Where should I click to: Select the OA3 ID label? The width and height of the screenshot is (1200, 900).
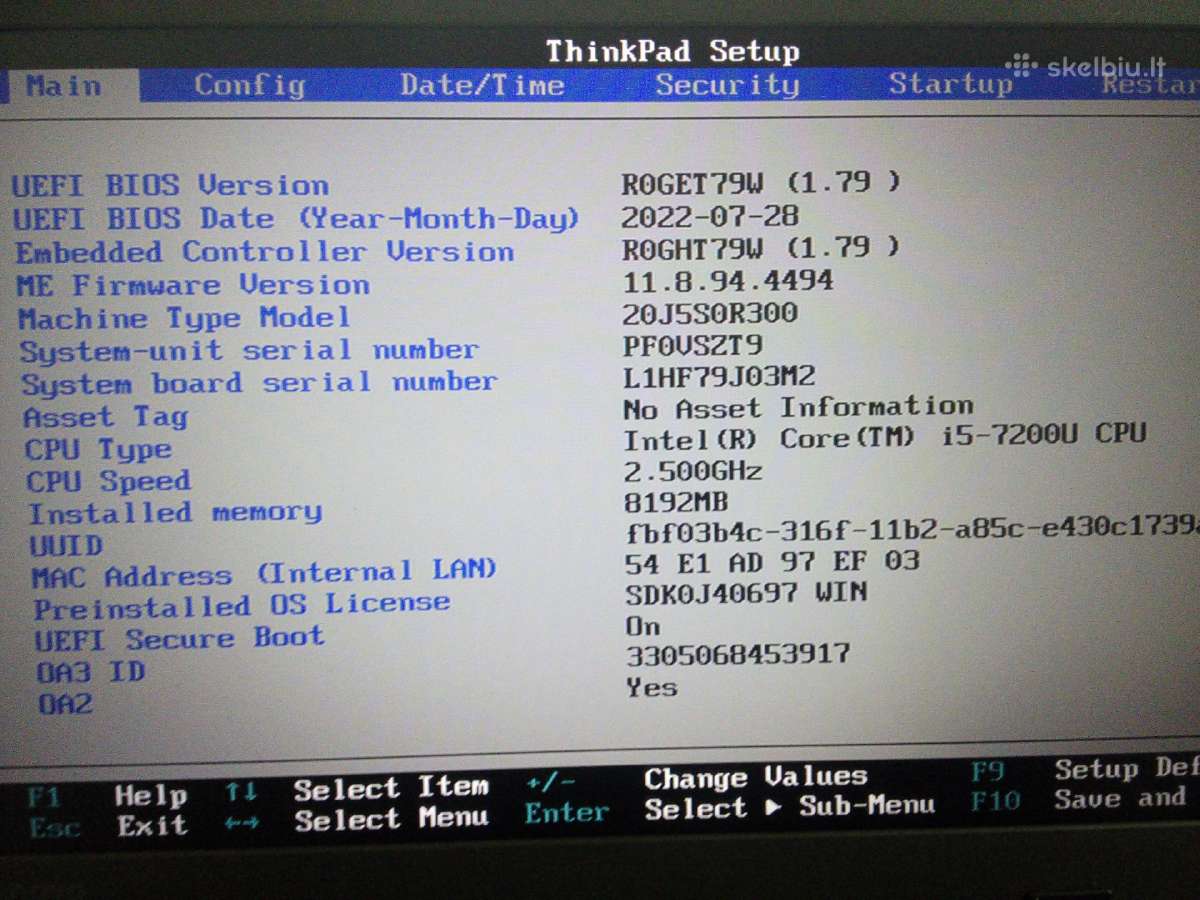pyautogui.click(x=91, y=672)
